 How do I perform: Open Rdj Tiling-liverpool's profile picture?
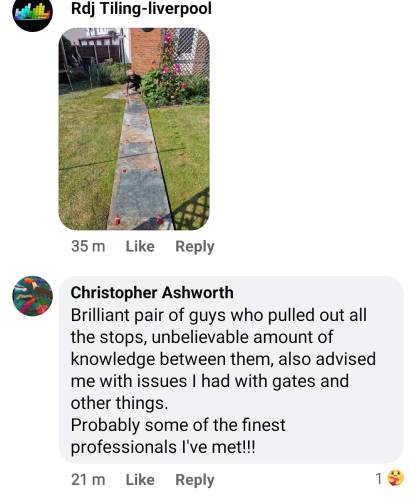(32, 13)
